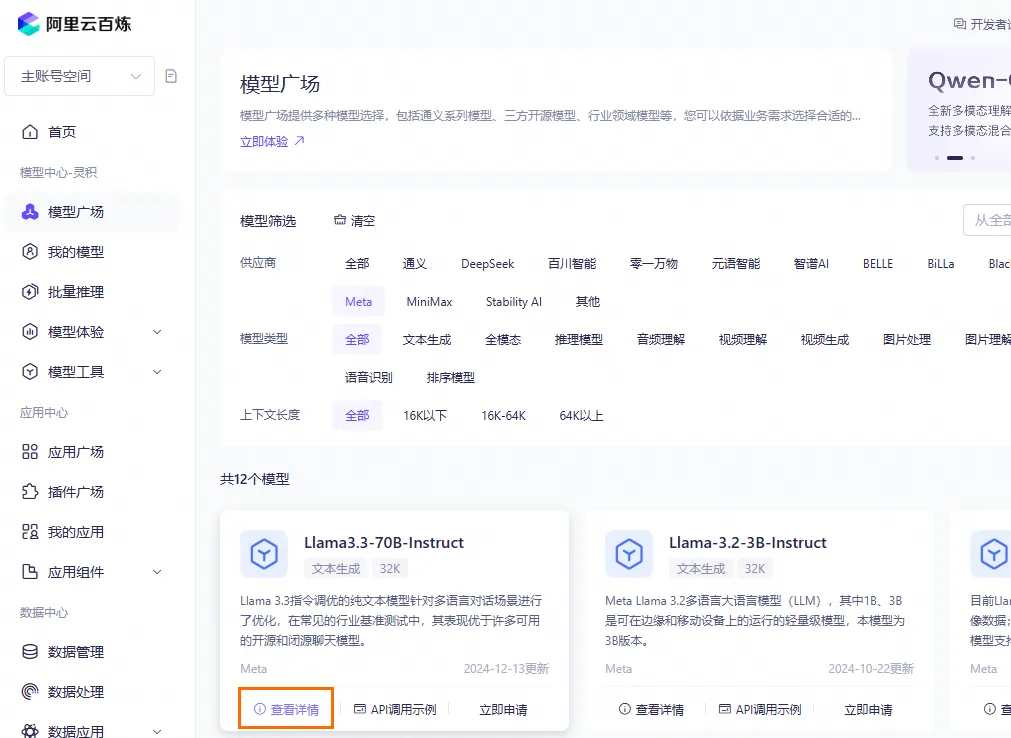1011x738 pixels.
Task: Click the 插件广场 puzzle icon
Action: 30,492
